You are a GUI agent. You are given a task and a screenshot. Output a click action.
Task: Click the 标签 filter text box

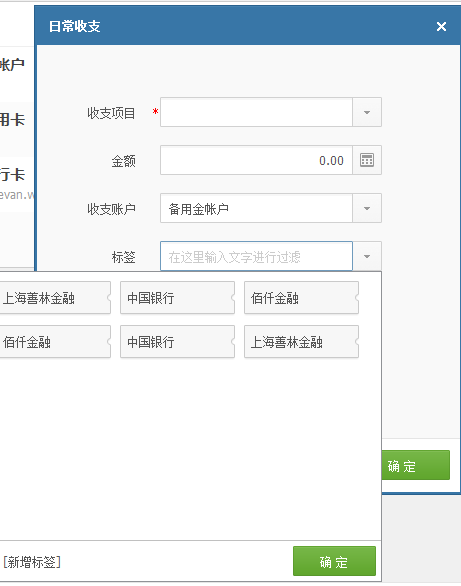(x=256, y=256)
